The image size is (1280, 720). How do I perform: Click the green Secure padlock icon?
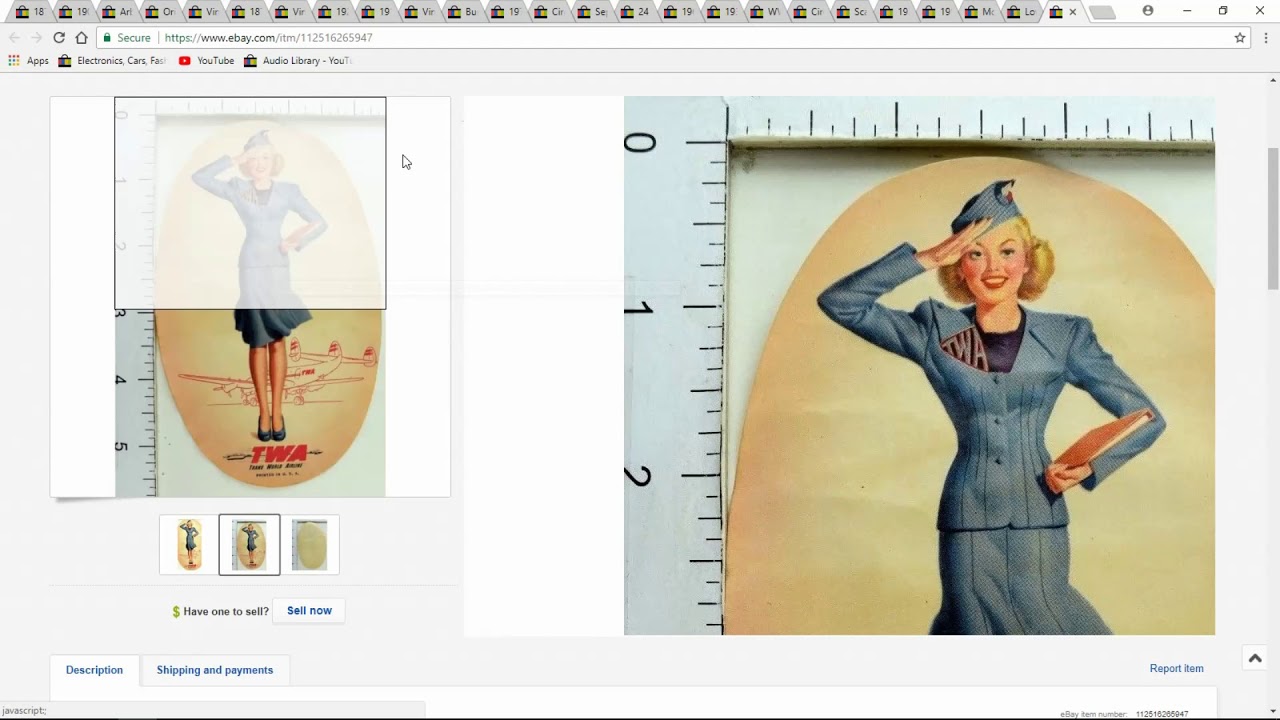(107, 38)
